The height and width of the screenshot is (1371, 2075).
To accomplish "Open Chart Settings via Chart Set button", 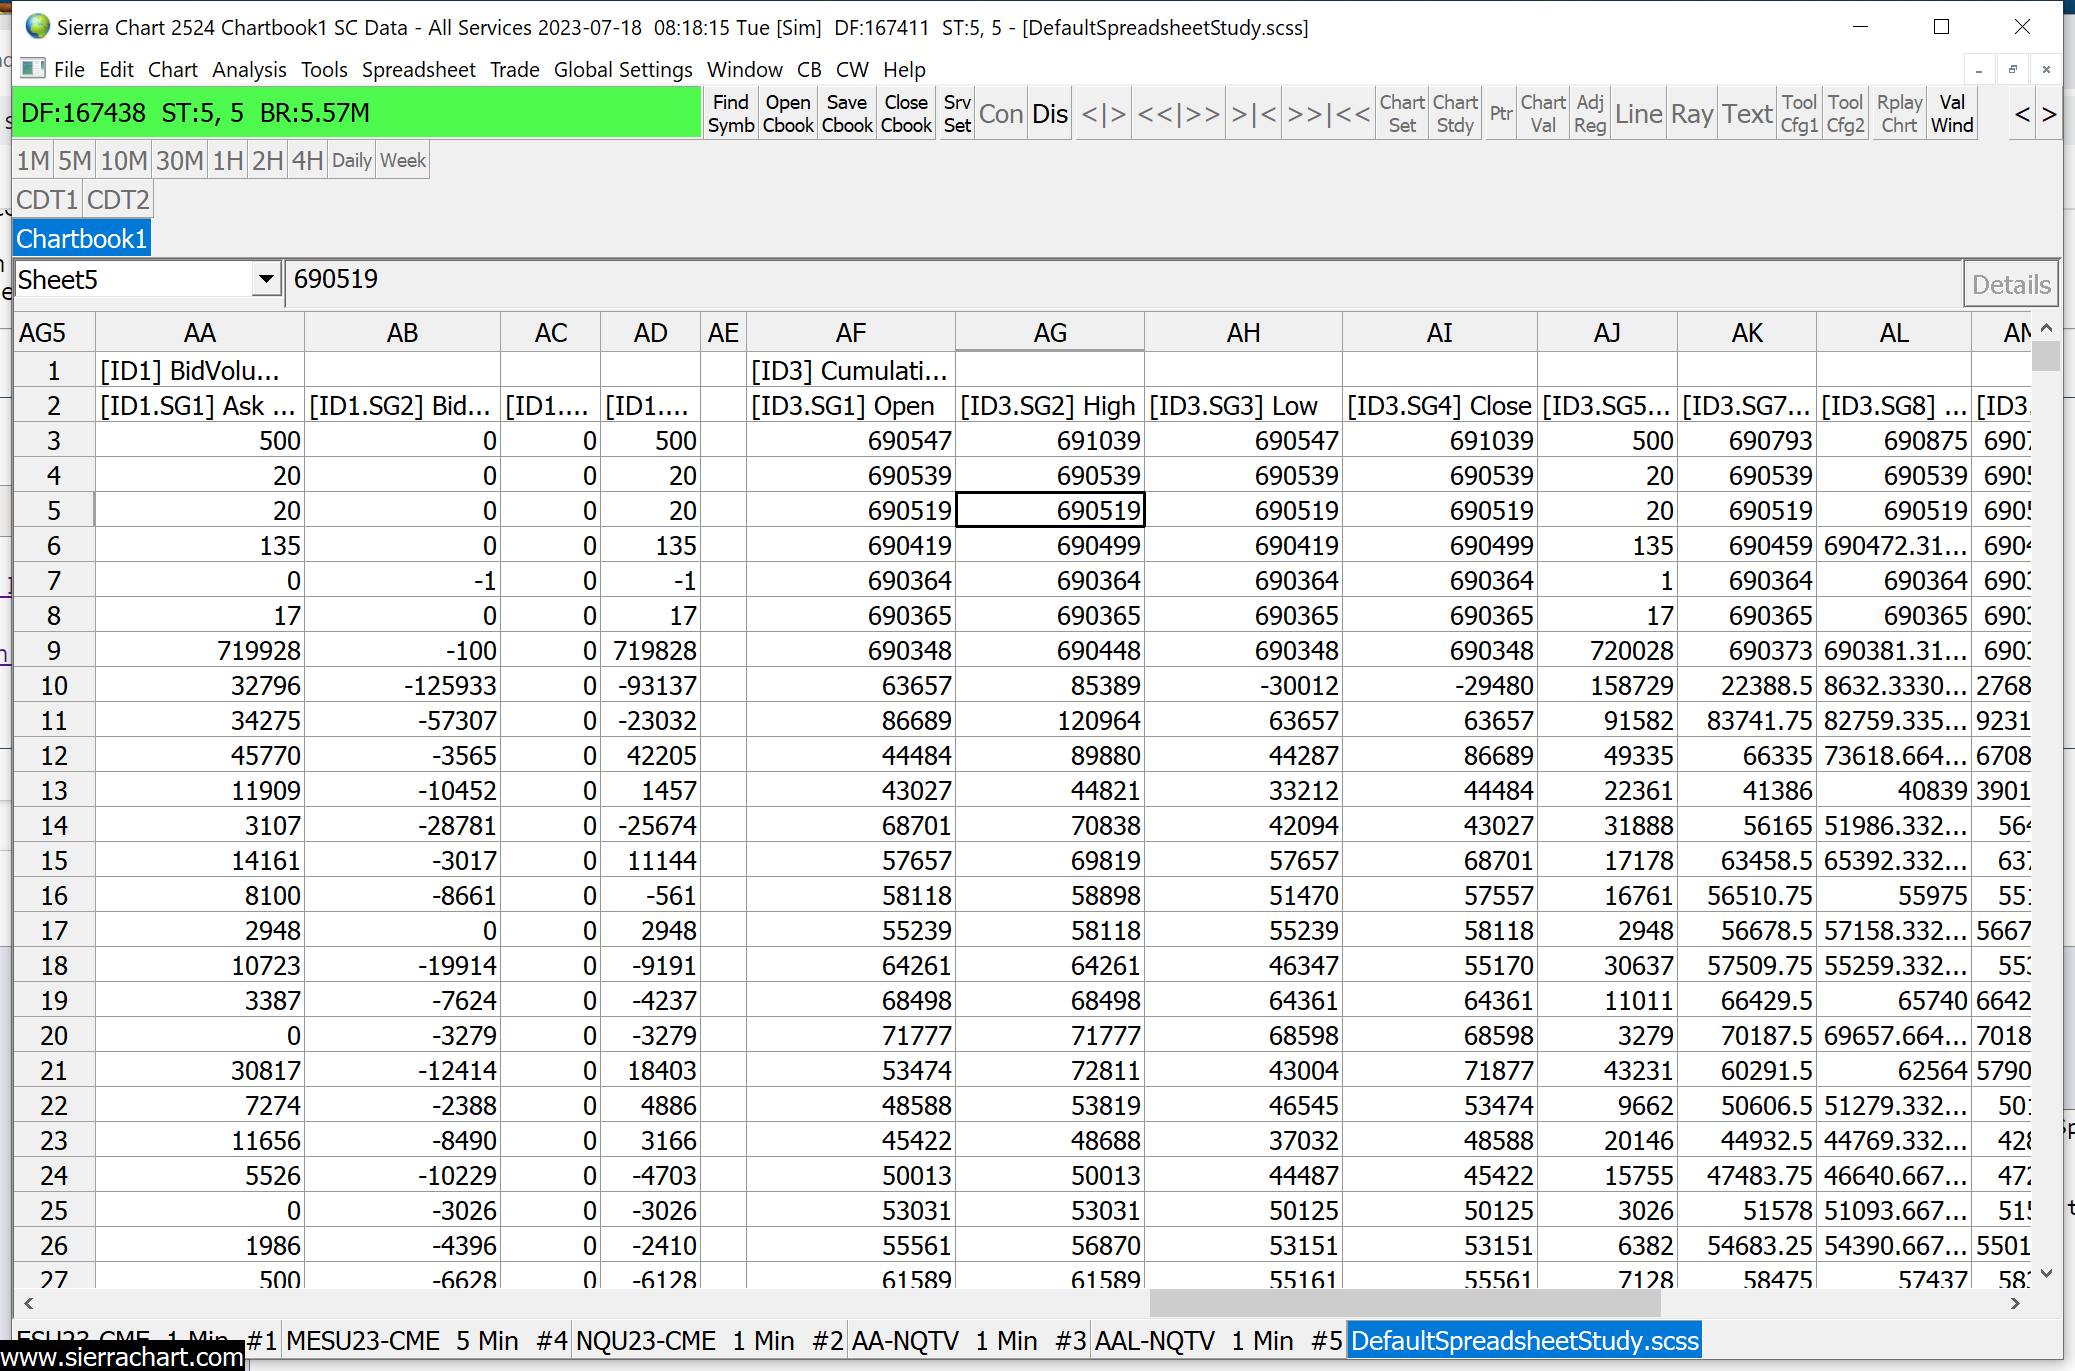I will coord(1402,113).
